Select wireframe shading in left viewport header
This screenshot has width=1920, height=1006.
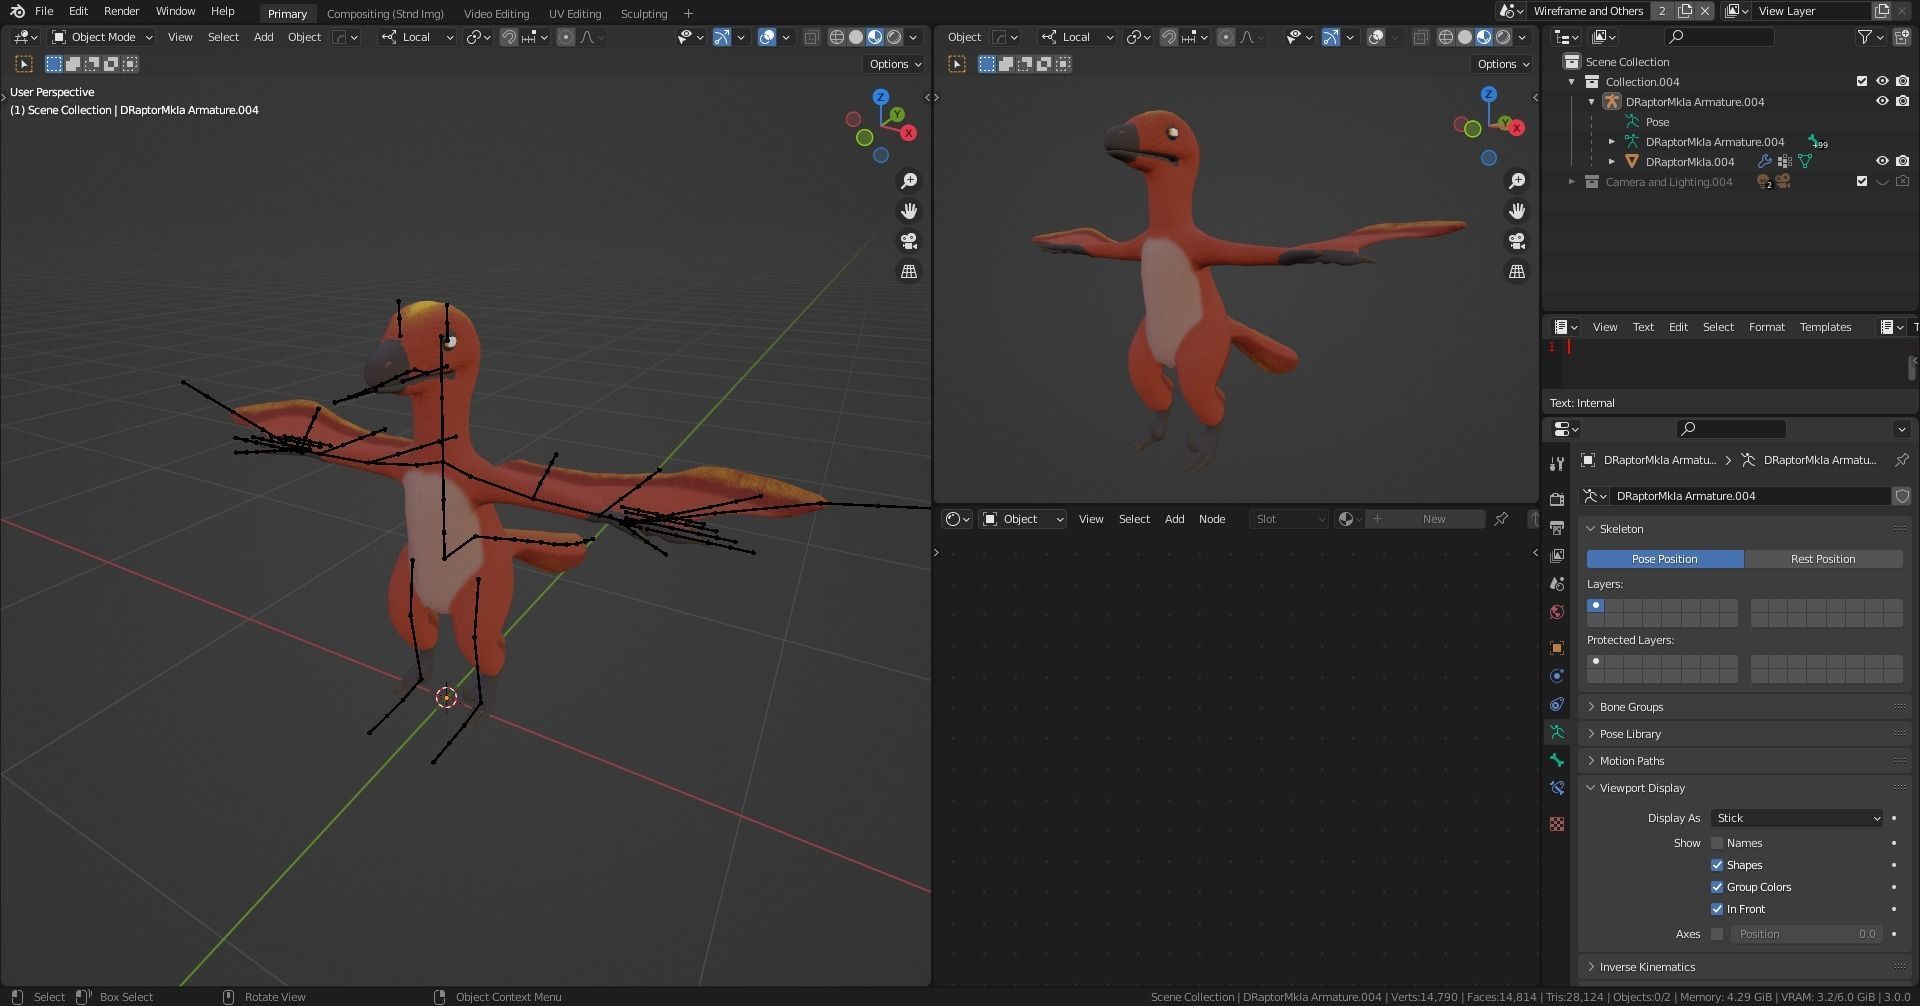click(x=837, y=37)
